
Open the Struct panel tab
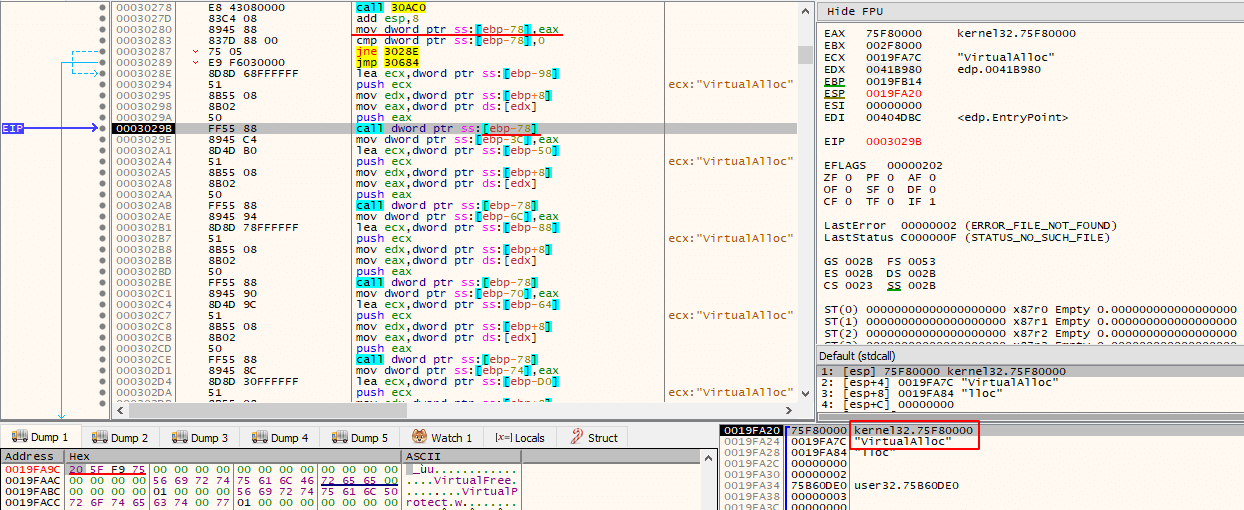594,437
